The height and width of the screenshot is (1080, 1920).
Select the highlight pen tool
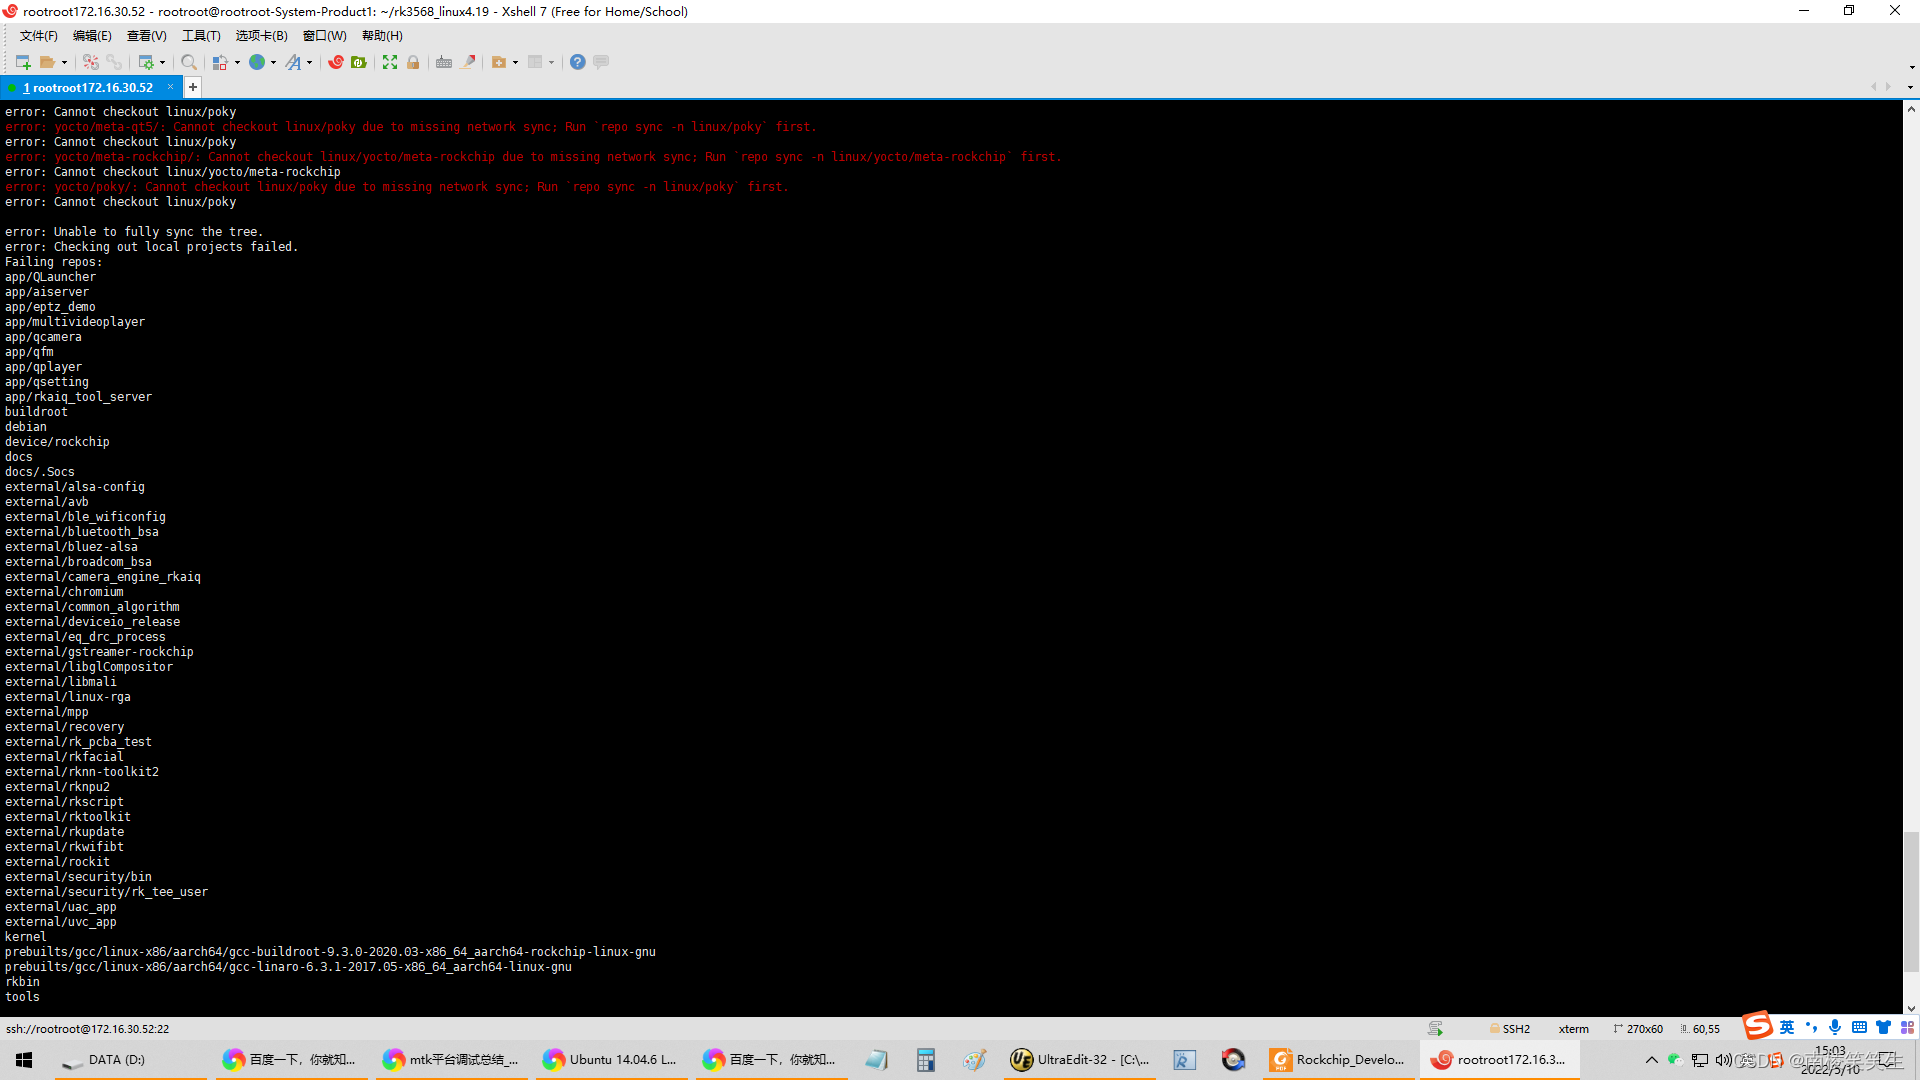tap(470, 61)
